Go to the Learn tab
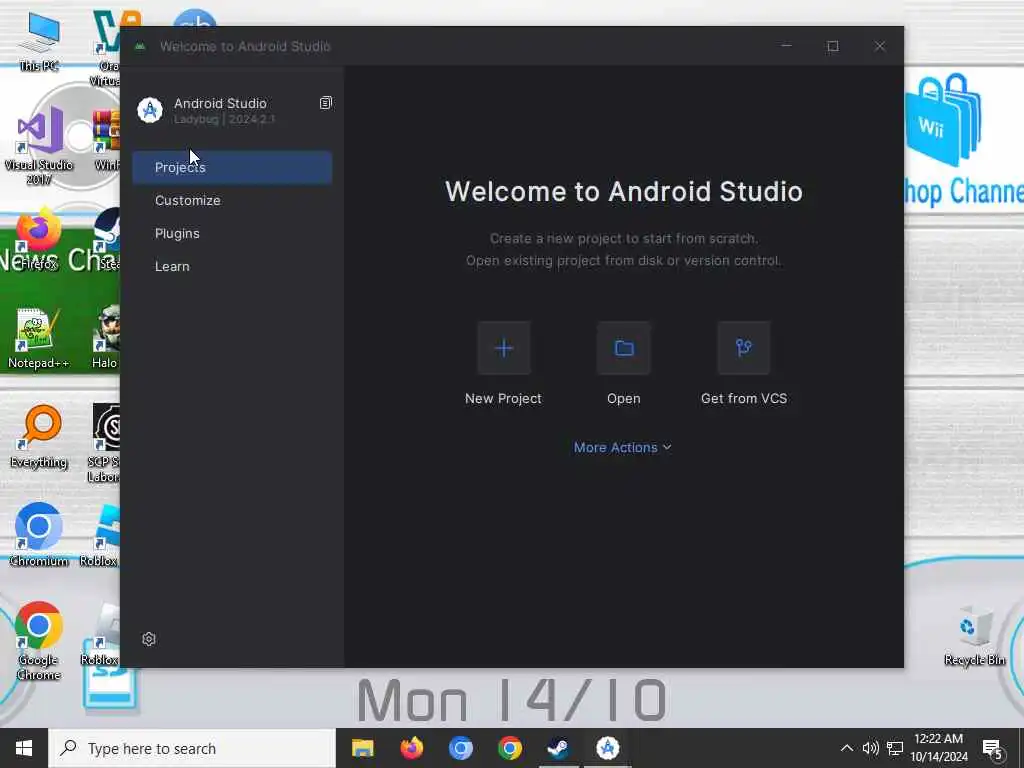 (232, 266)
